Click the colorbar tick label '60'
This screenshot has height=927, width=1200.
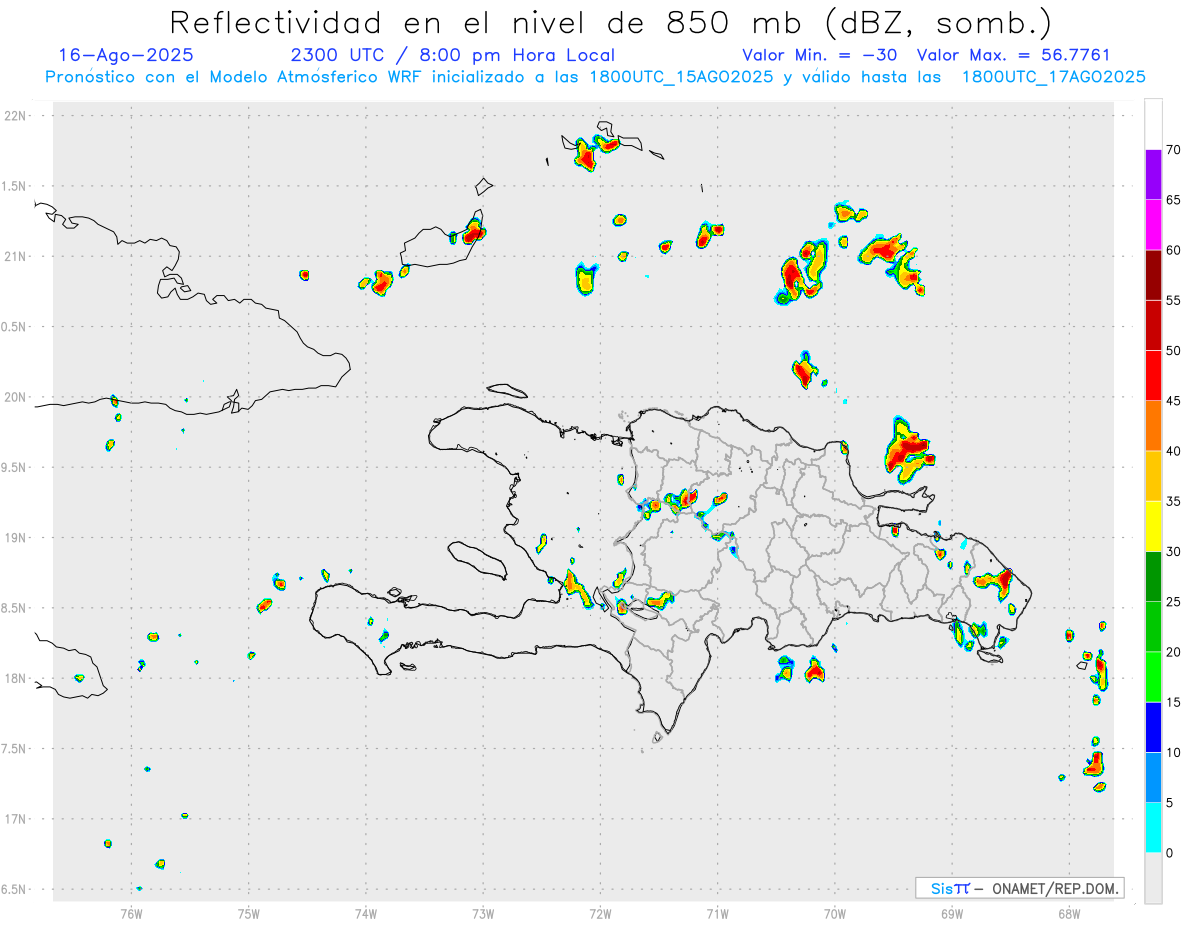pos(1174,250)
